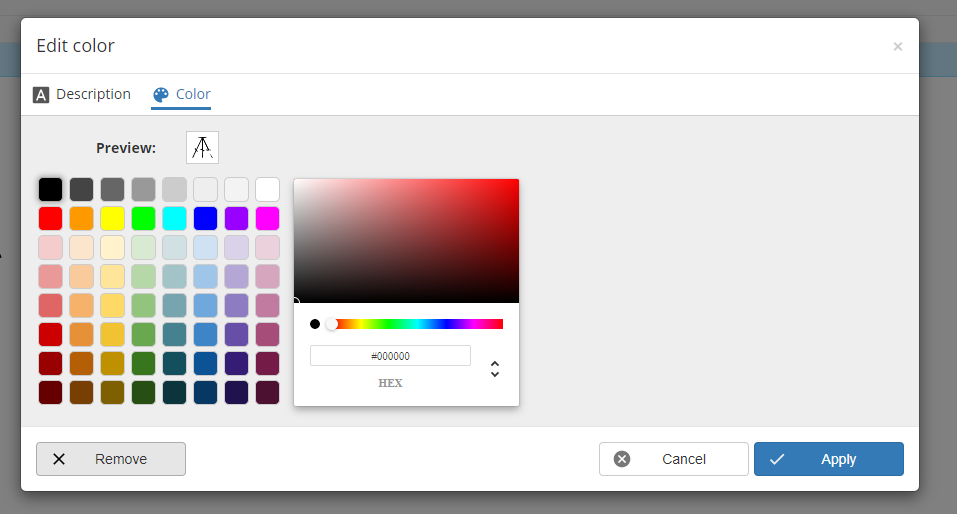Image resolution: width=957 pixels, height=514 pixels.
Task: Edit the #000000 hex input field
Action: click(390, 356)
